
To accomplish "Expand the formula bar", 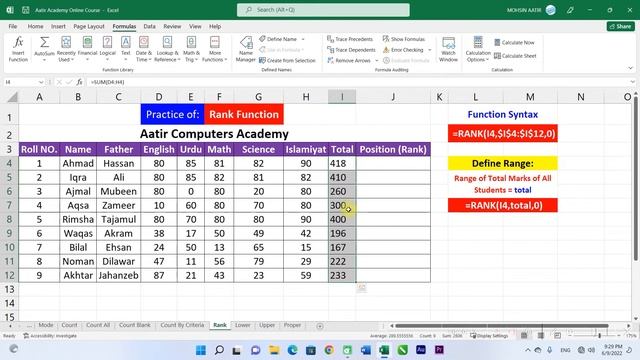I will click(x=632, y=82).
